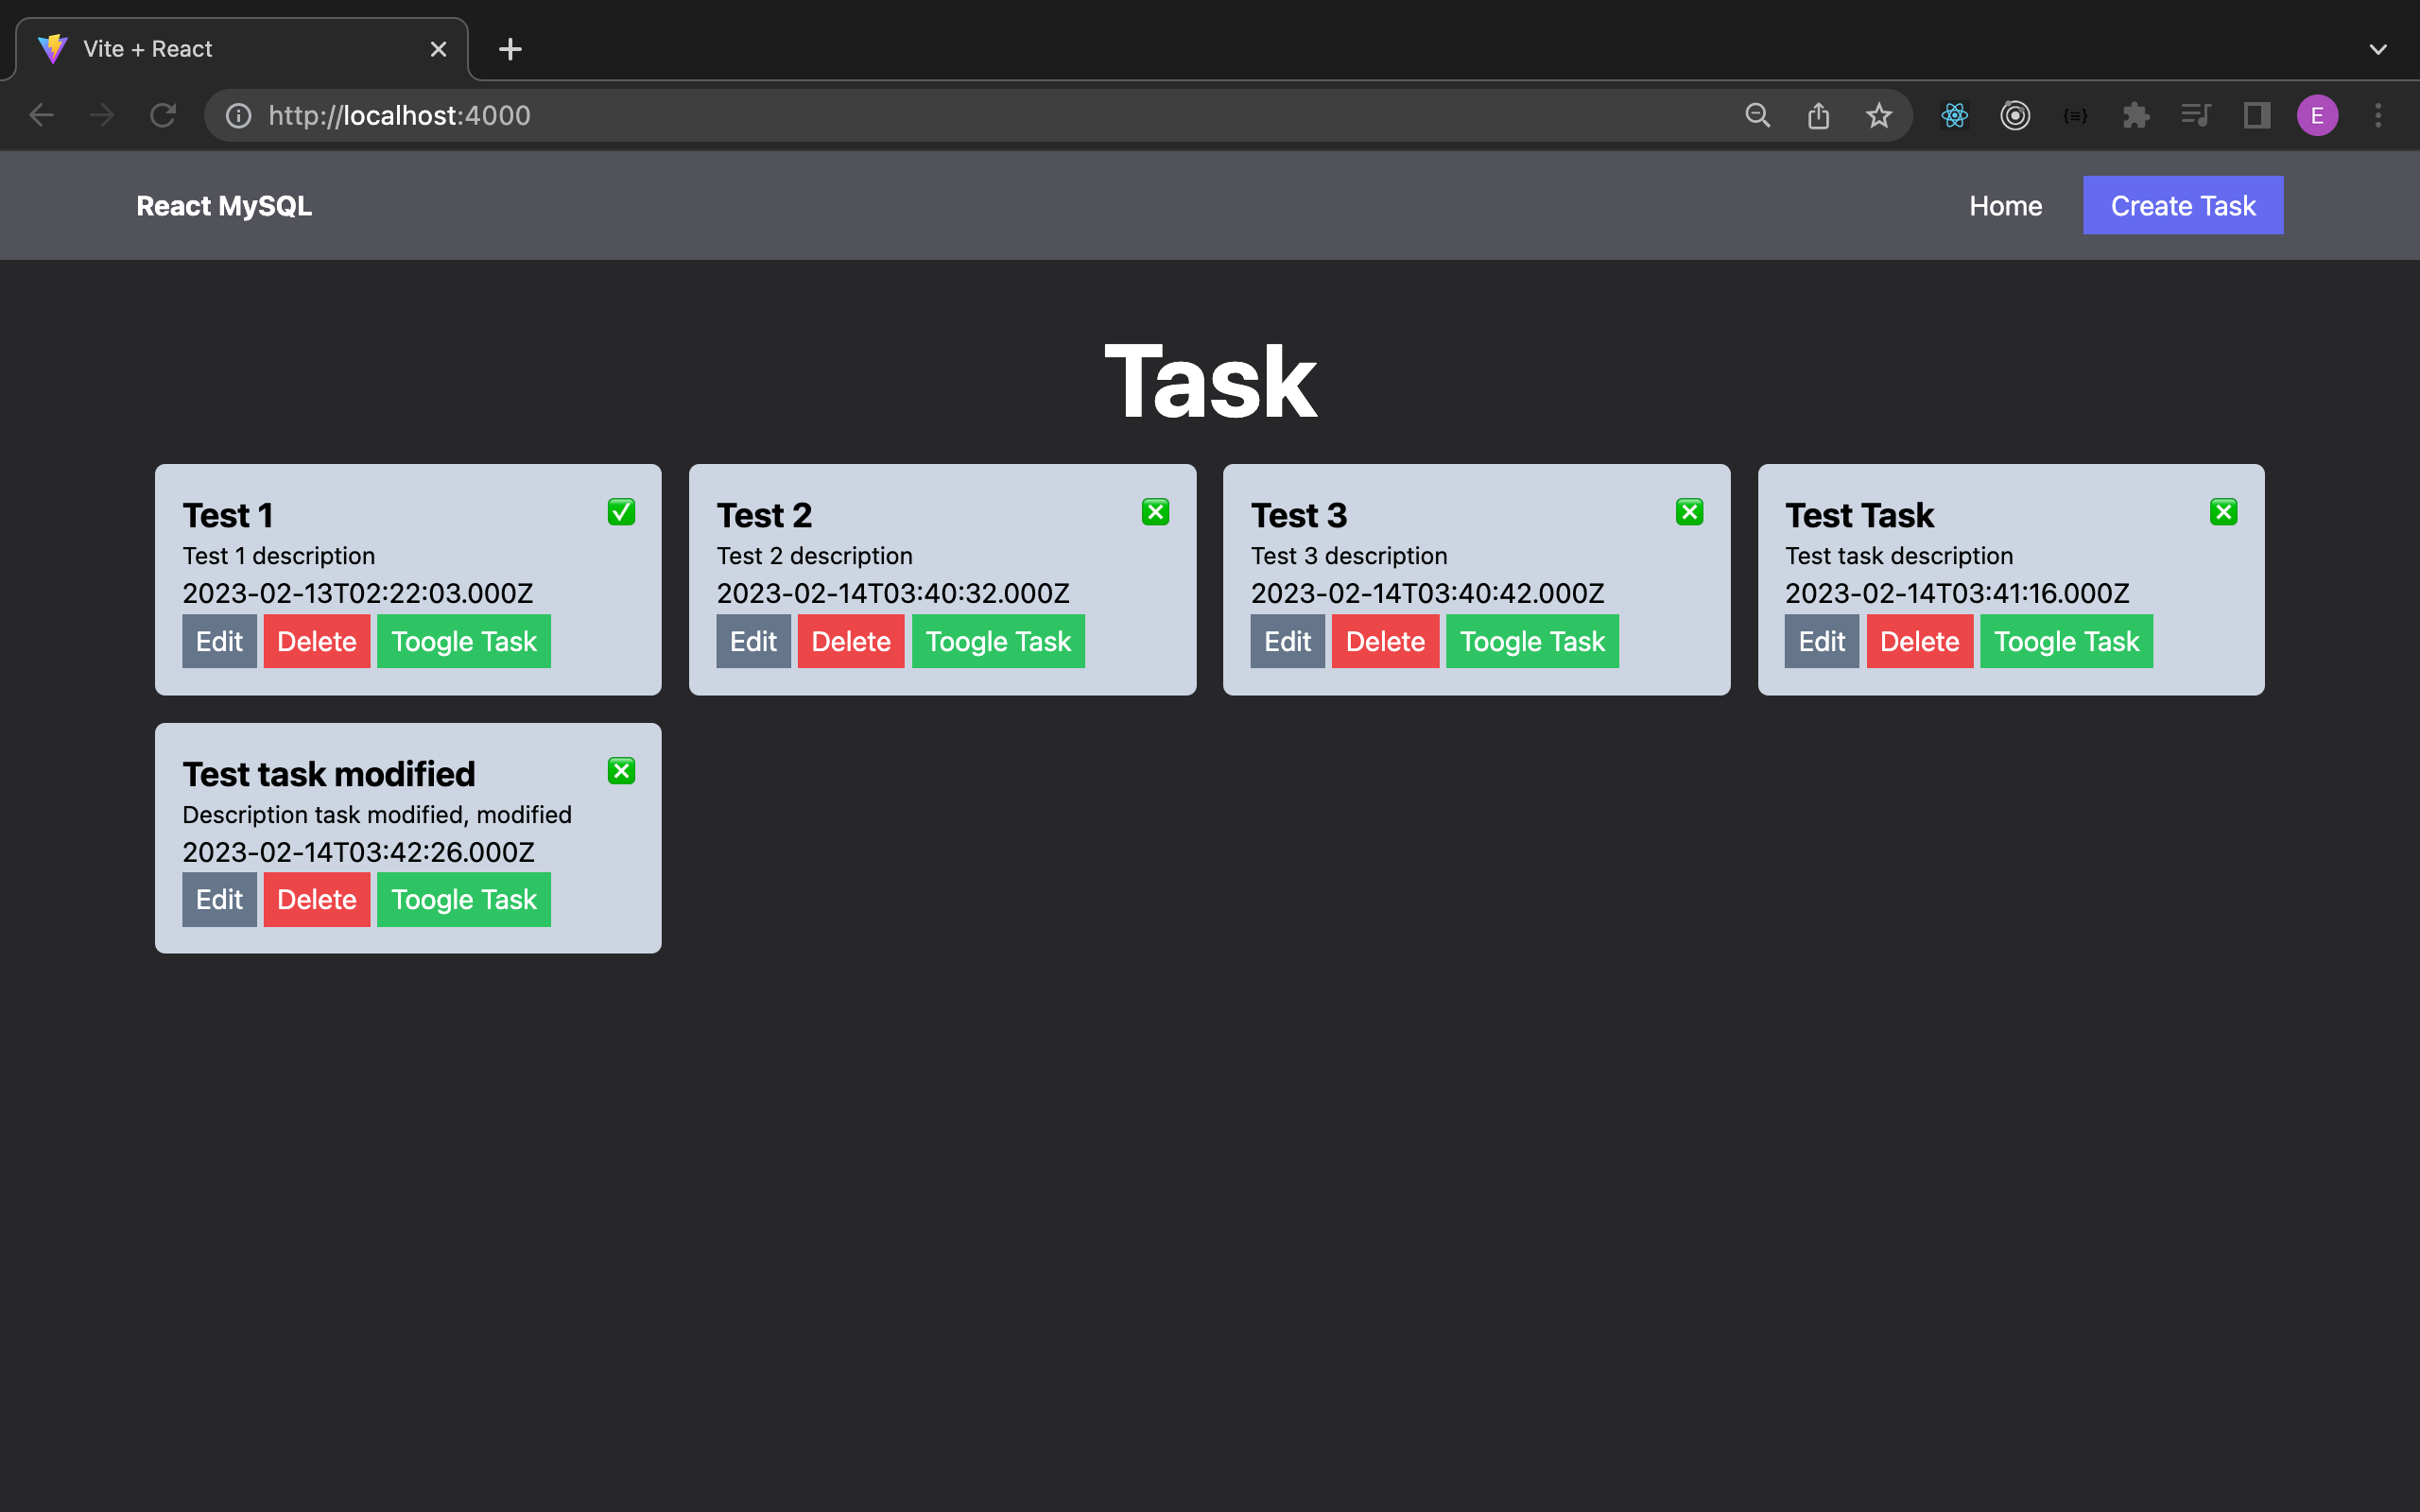2420x1512 pixels.
Task: Select the Vite + React browser tab
Action: [x=240, y=49]
